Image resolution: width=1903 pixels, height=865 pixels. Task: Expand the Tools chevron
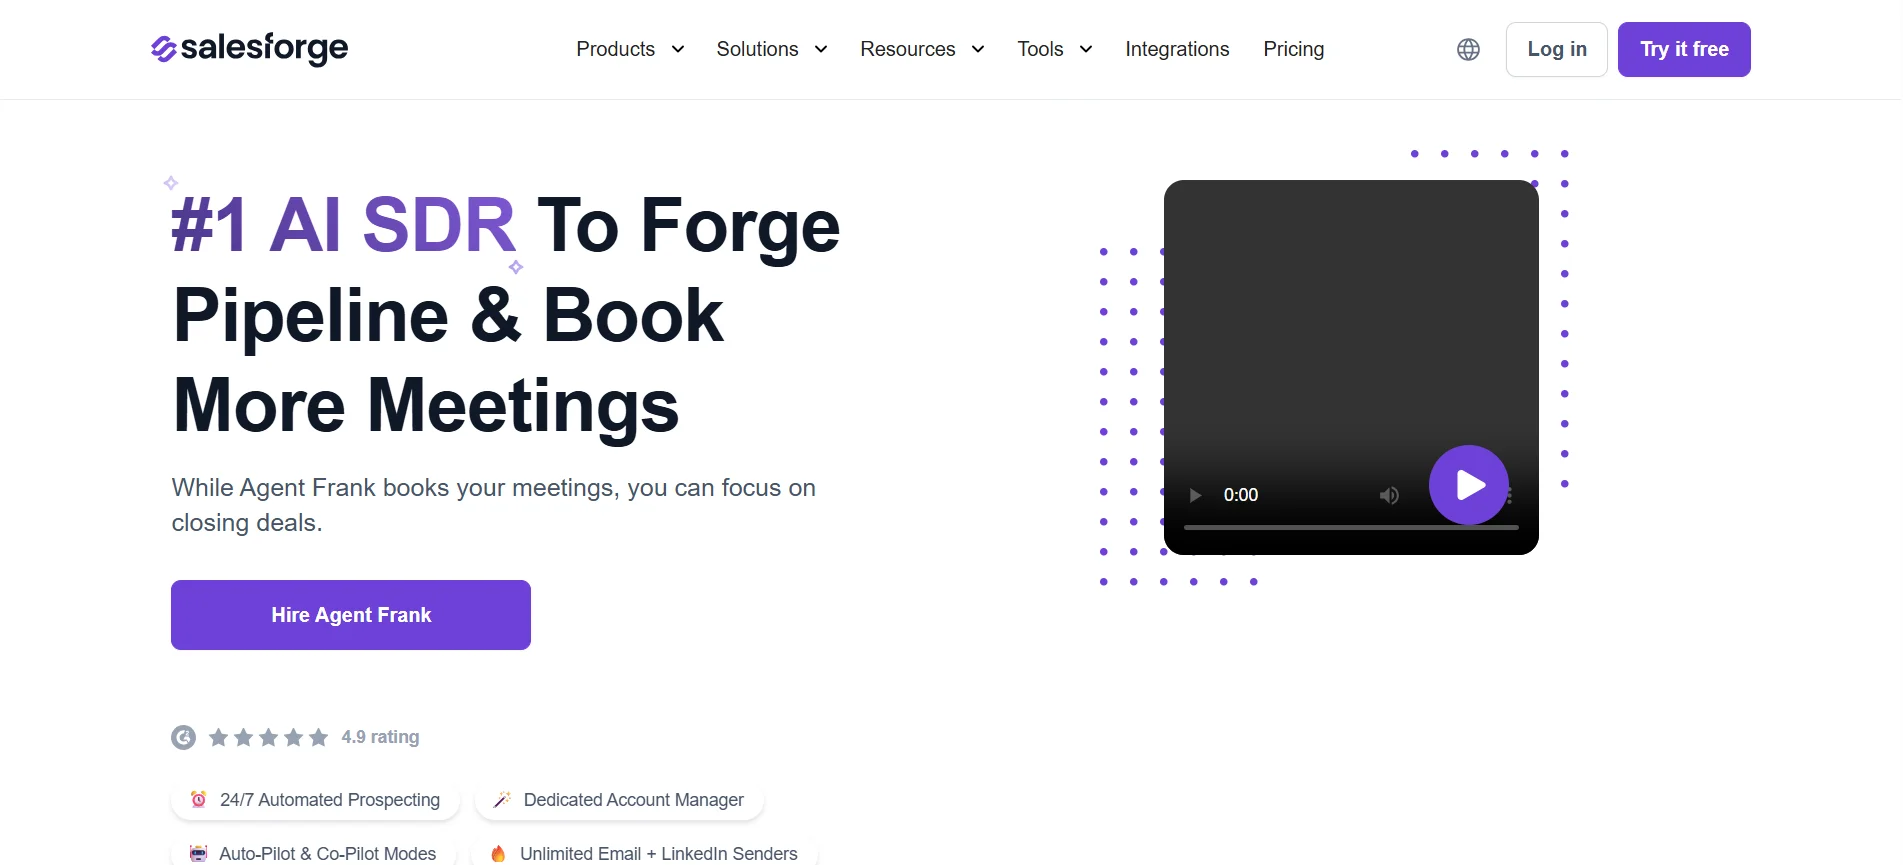(x=1086, y=49)
